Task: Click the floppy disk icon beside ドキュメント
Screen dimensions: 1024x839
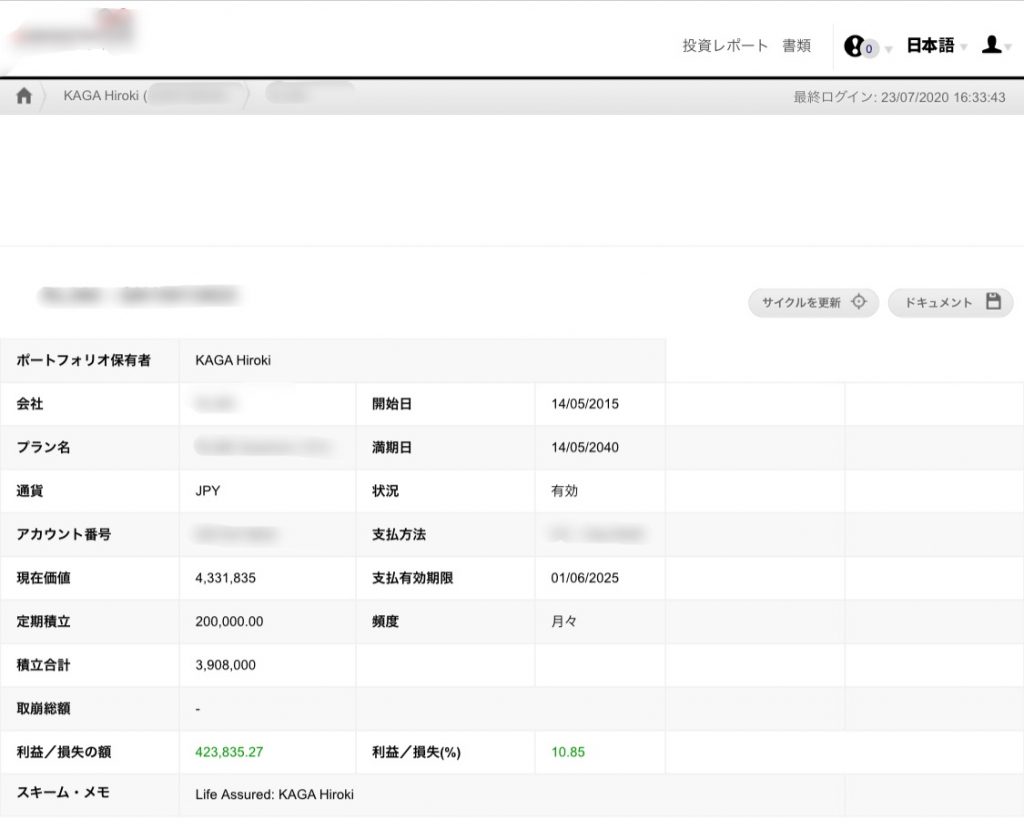Action: coord(993,302)
